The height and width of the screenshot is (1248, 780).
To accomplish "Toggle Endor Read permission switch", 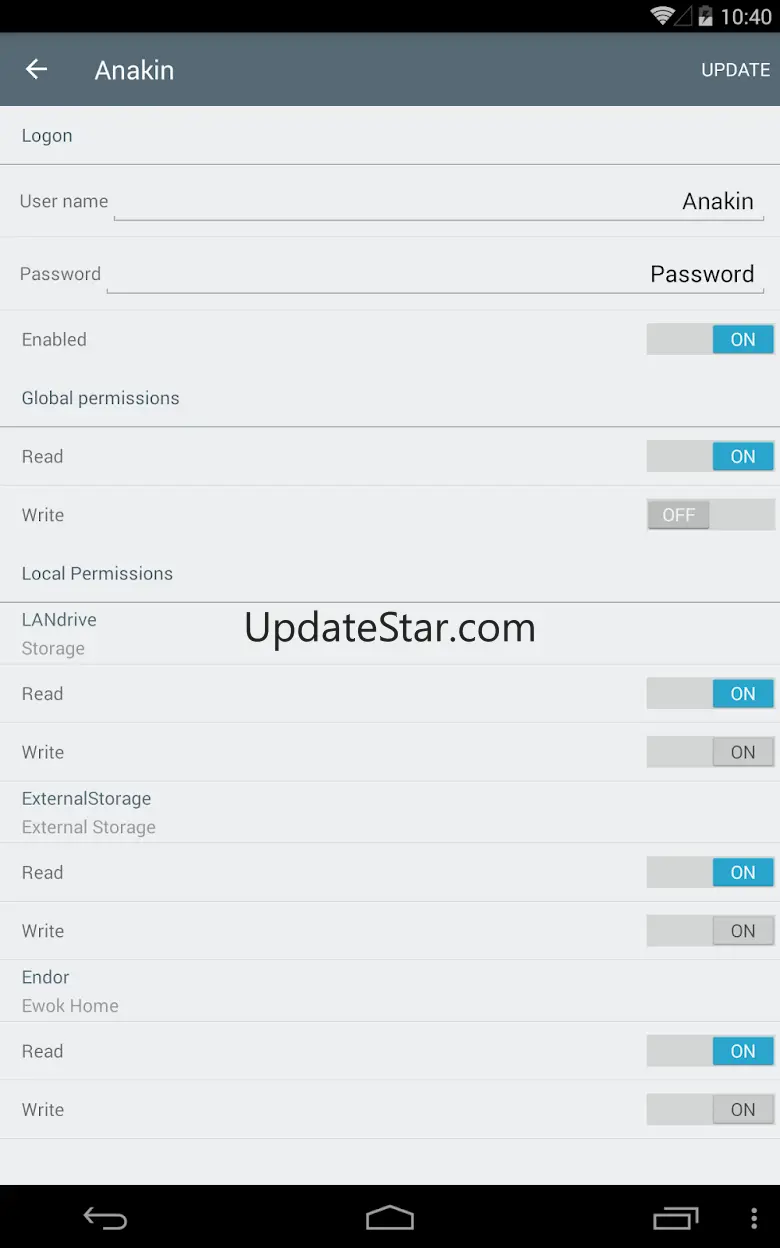I will [x=710, y=1052].
